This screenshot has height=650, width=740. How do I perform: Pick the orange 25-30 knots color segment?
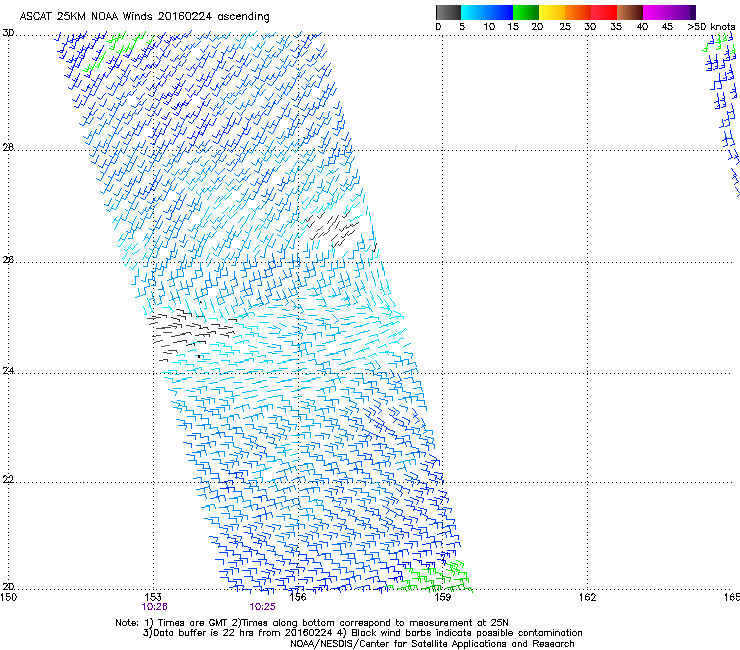(x=578, y=12)
